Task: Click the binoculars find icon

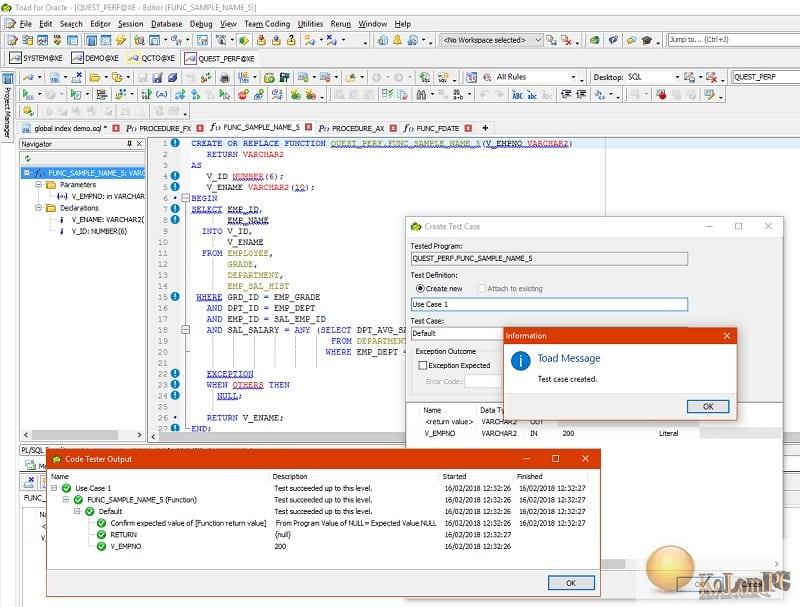Action: (x=421, y=94)
